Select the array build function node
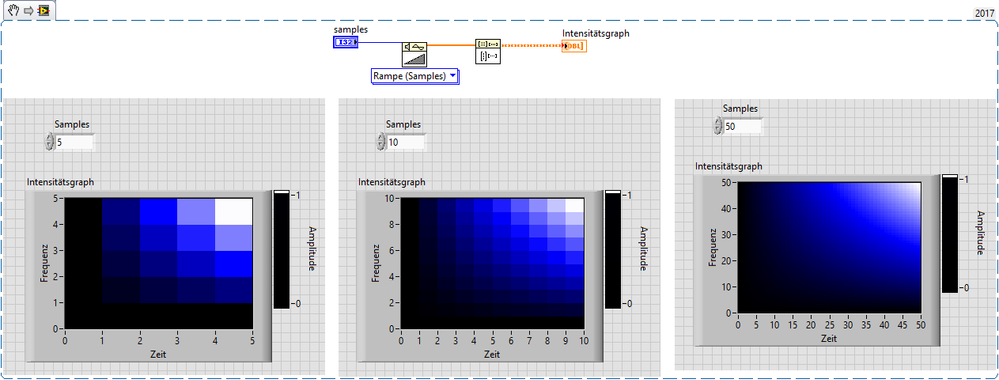The image size is (999, 380). coord(488,52)
